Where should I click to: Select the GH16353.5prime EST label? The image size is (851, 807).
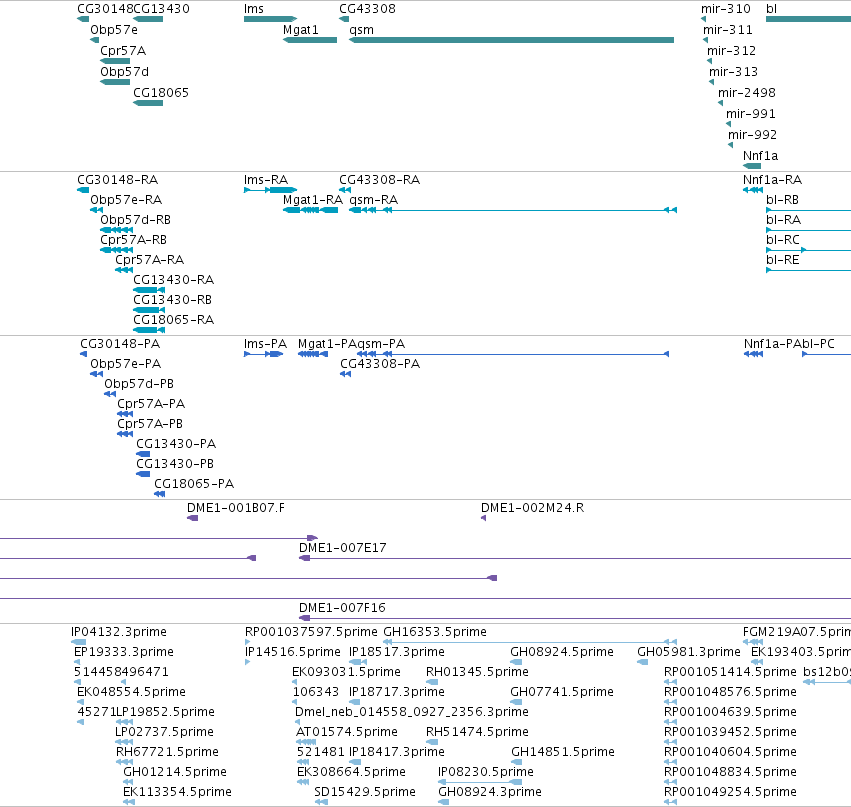(x=435, y=632)
